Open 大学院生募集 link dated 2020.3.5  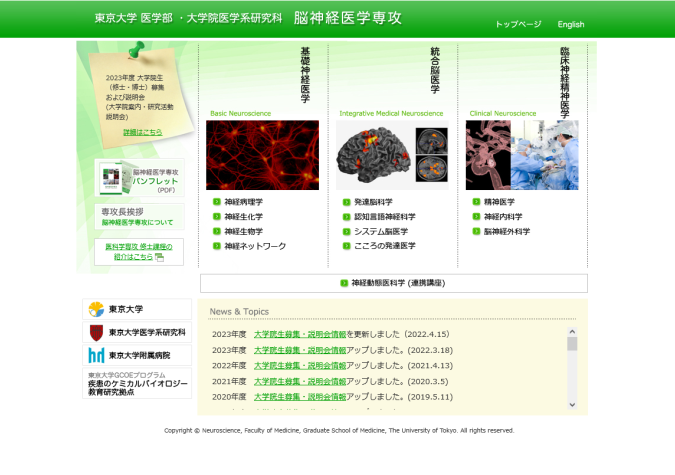300,382
